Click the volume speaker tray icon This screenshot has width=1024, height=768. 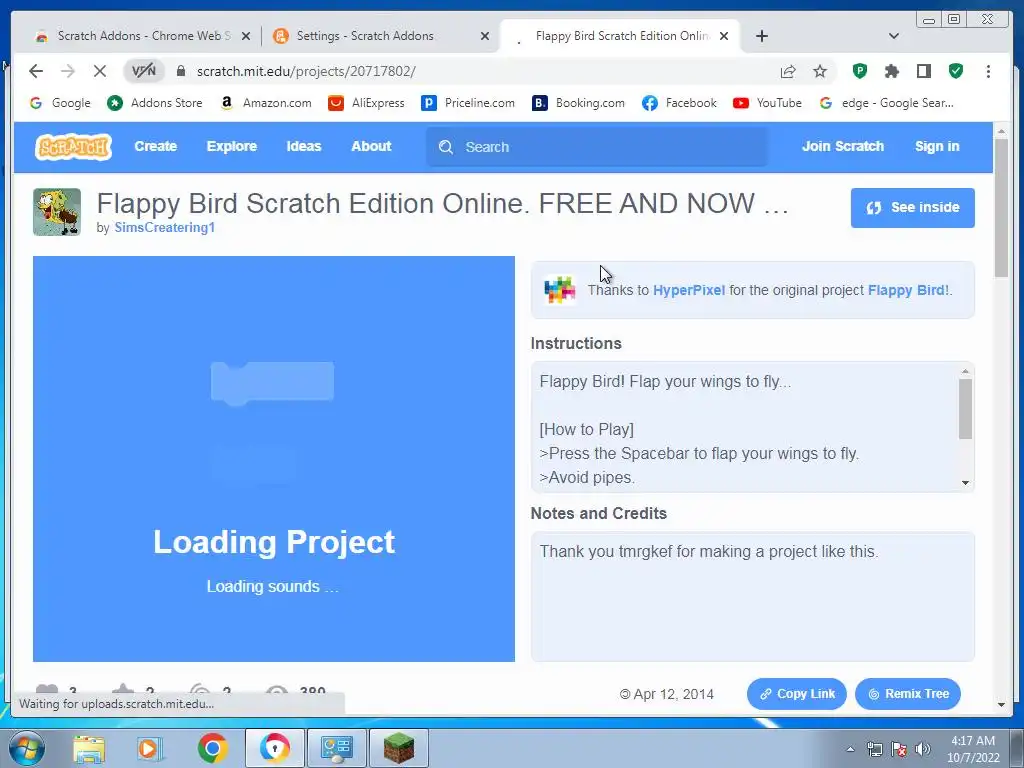[923, 749]
